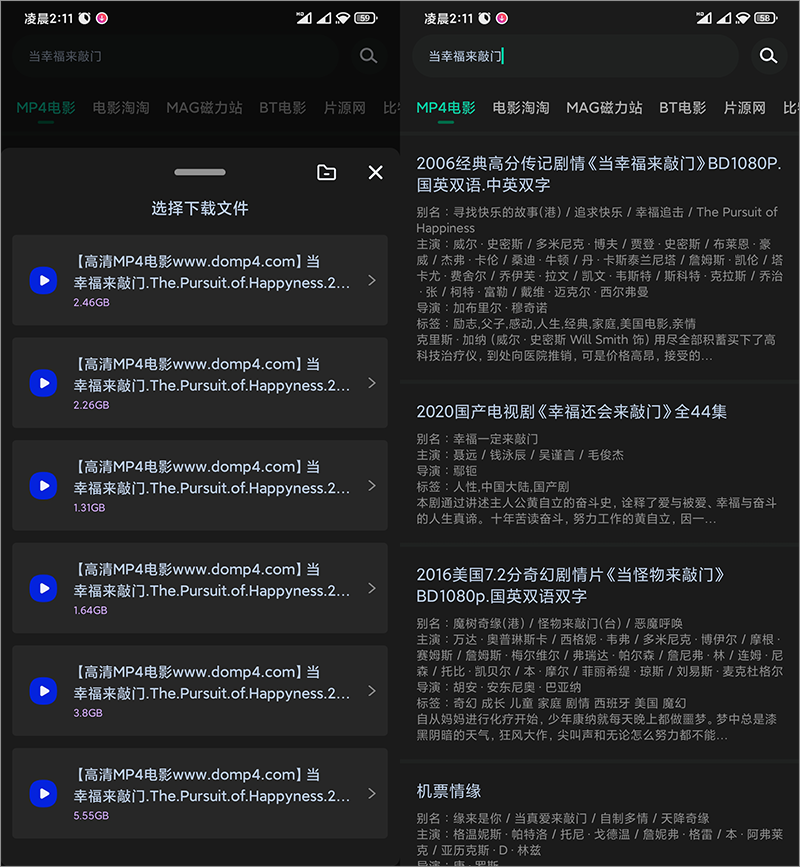The image size is (800, 867).
Task: Play the 5.55GB file
Action: point(43,793)
